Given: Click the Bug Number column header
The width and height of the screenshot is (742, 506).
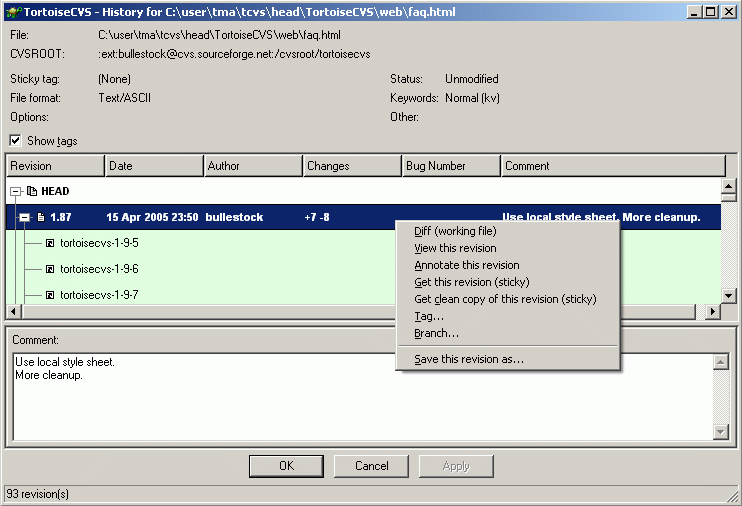Looking at the screenshot, I should click(451, 166).
